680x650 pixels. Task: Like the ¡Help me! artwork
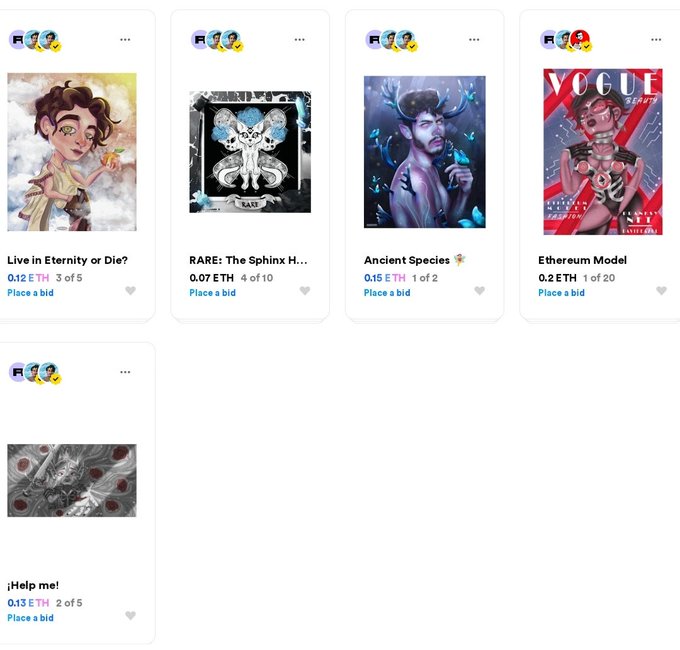click(131, 615)
